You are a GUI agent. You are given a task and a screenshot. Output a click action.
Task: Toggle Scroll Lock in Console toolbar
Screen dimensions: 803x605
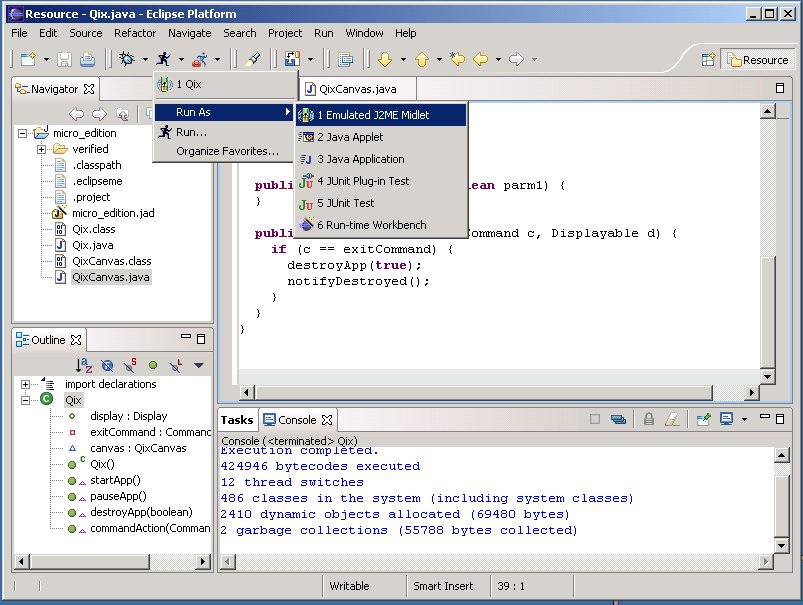click(649, 420)
